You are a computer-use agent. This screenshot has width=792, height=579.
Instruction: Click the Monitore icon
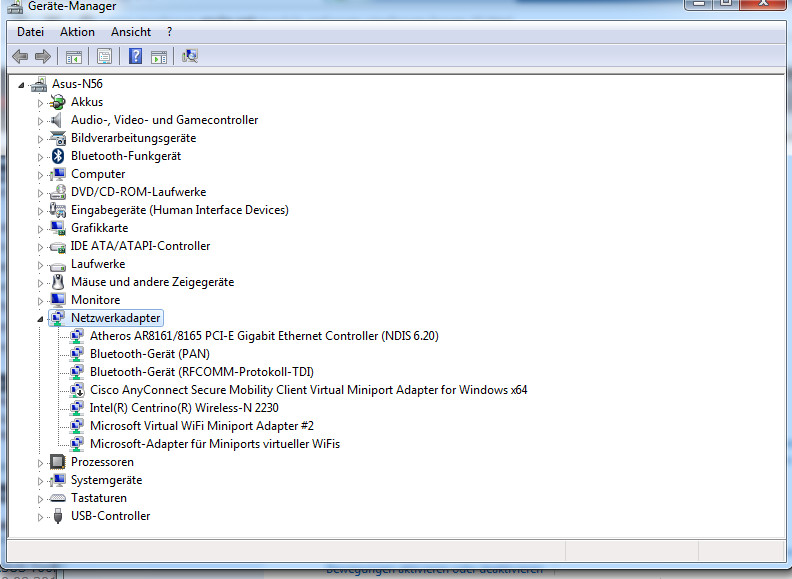(58, 300)
